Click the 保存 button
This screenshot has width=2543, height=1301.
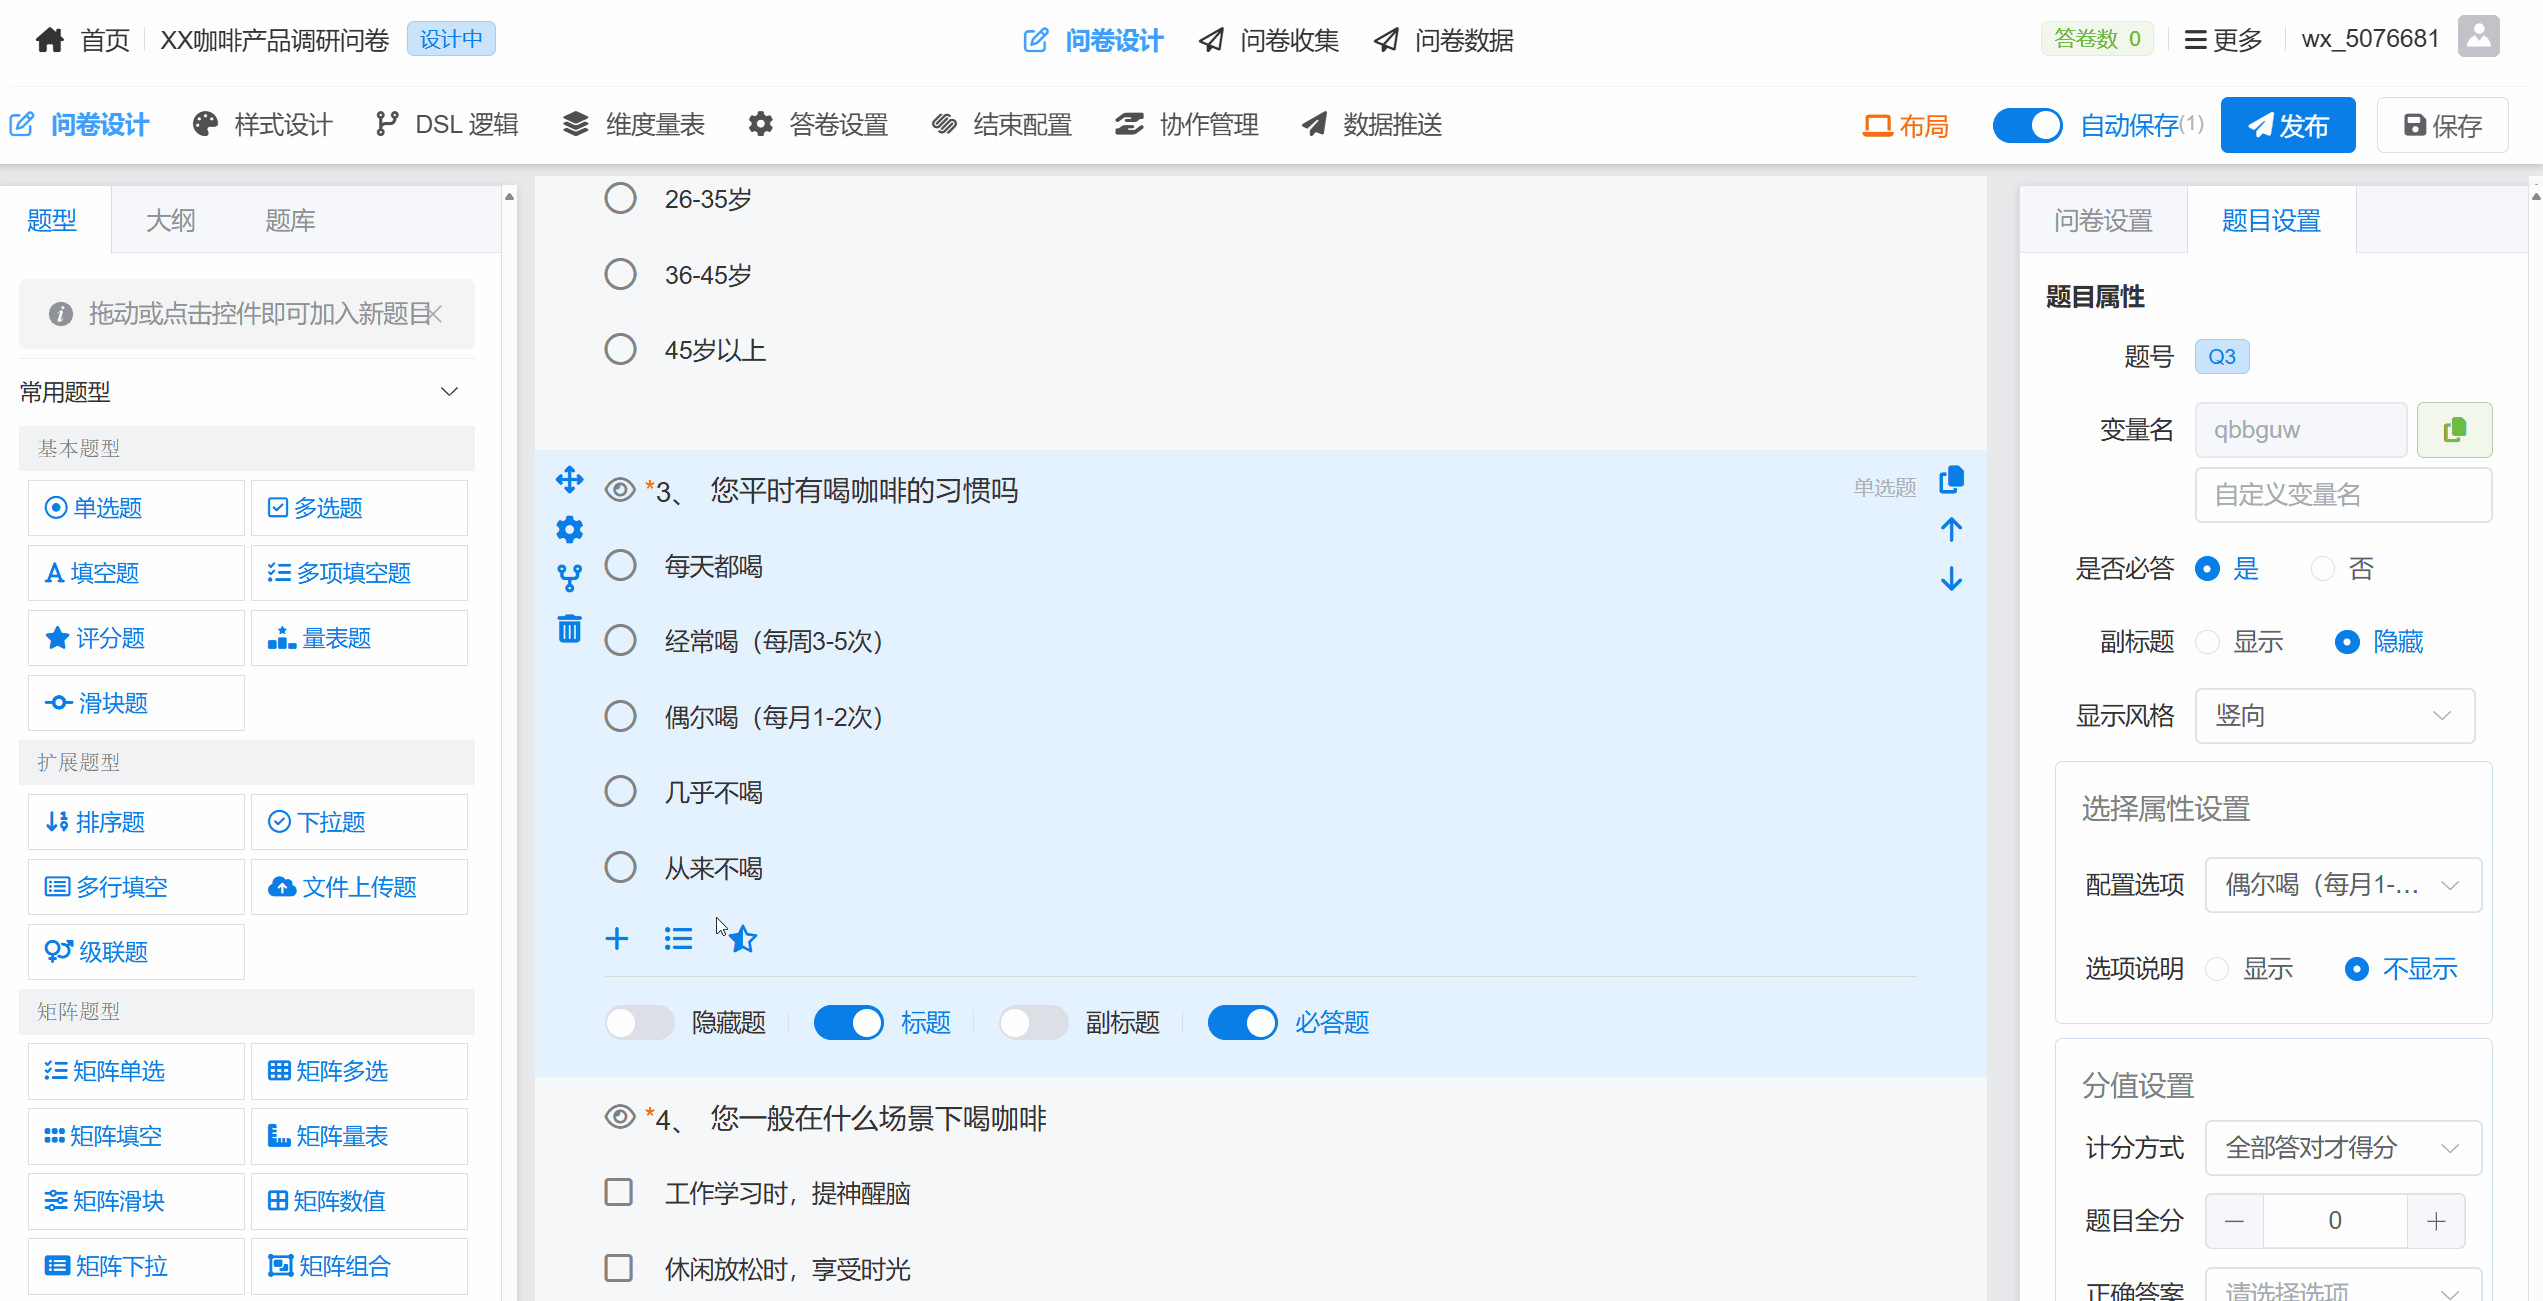tap(2441, 125)
